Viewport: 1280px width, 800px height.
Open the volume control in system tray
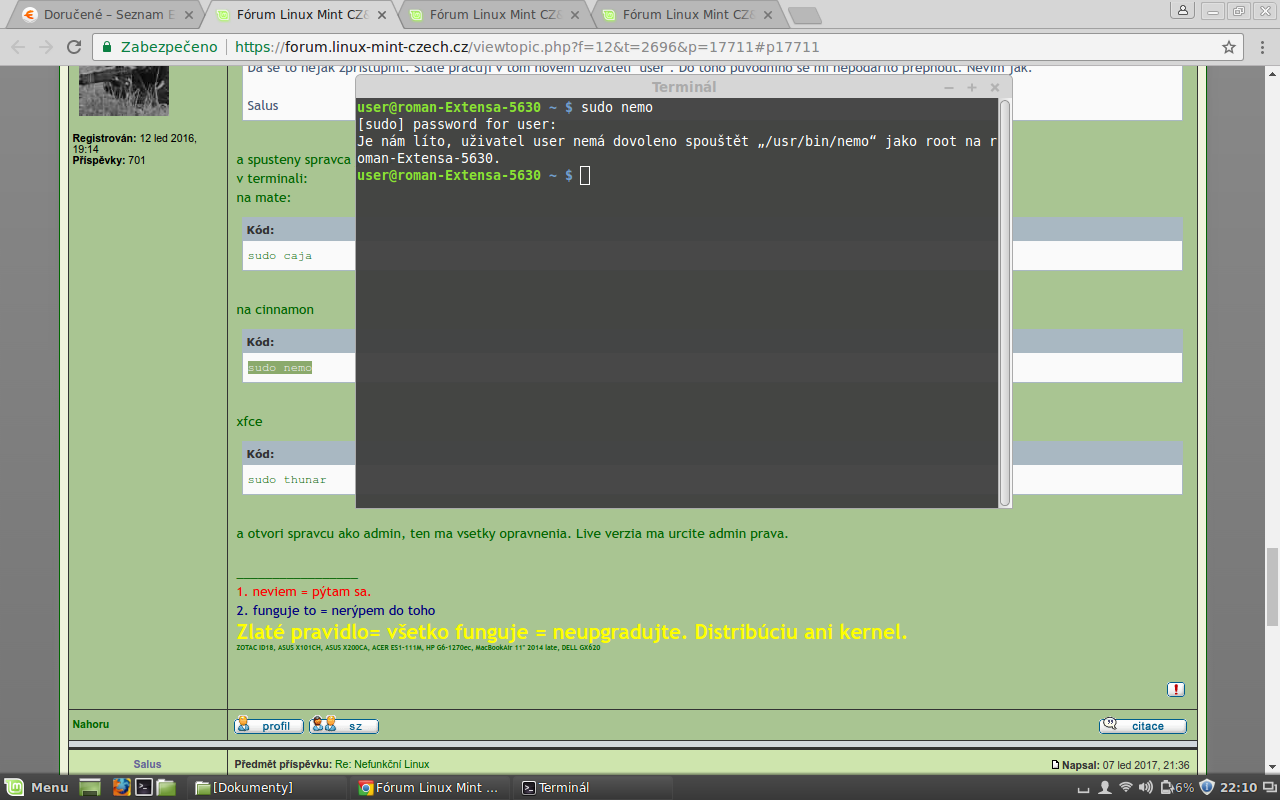pos(1147,787)
